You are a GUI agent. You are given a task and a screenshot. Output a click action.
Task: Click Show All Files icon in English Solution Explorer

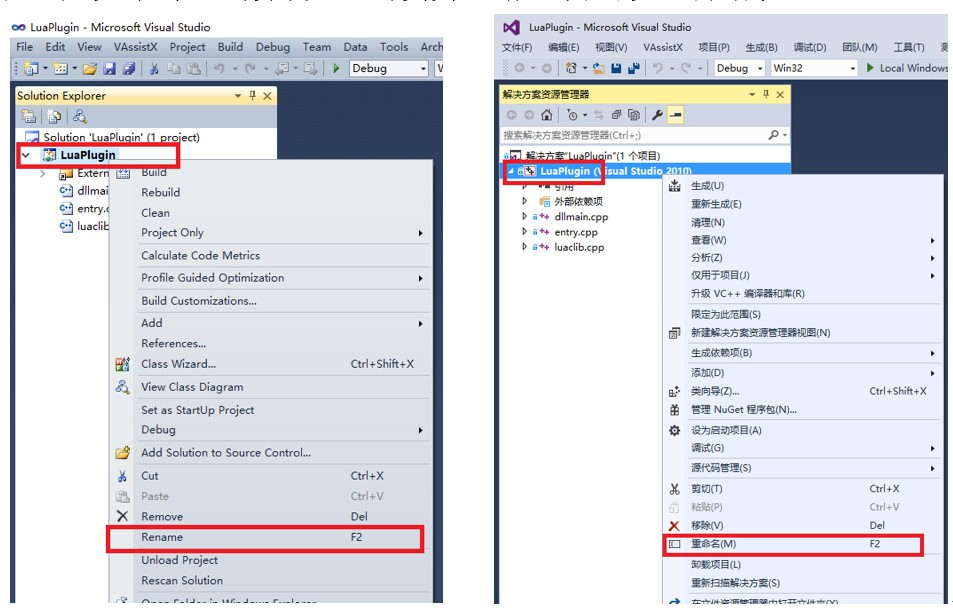click(x=55, y=116)
